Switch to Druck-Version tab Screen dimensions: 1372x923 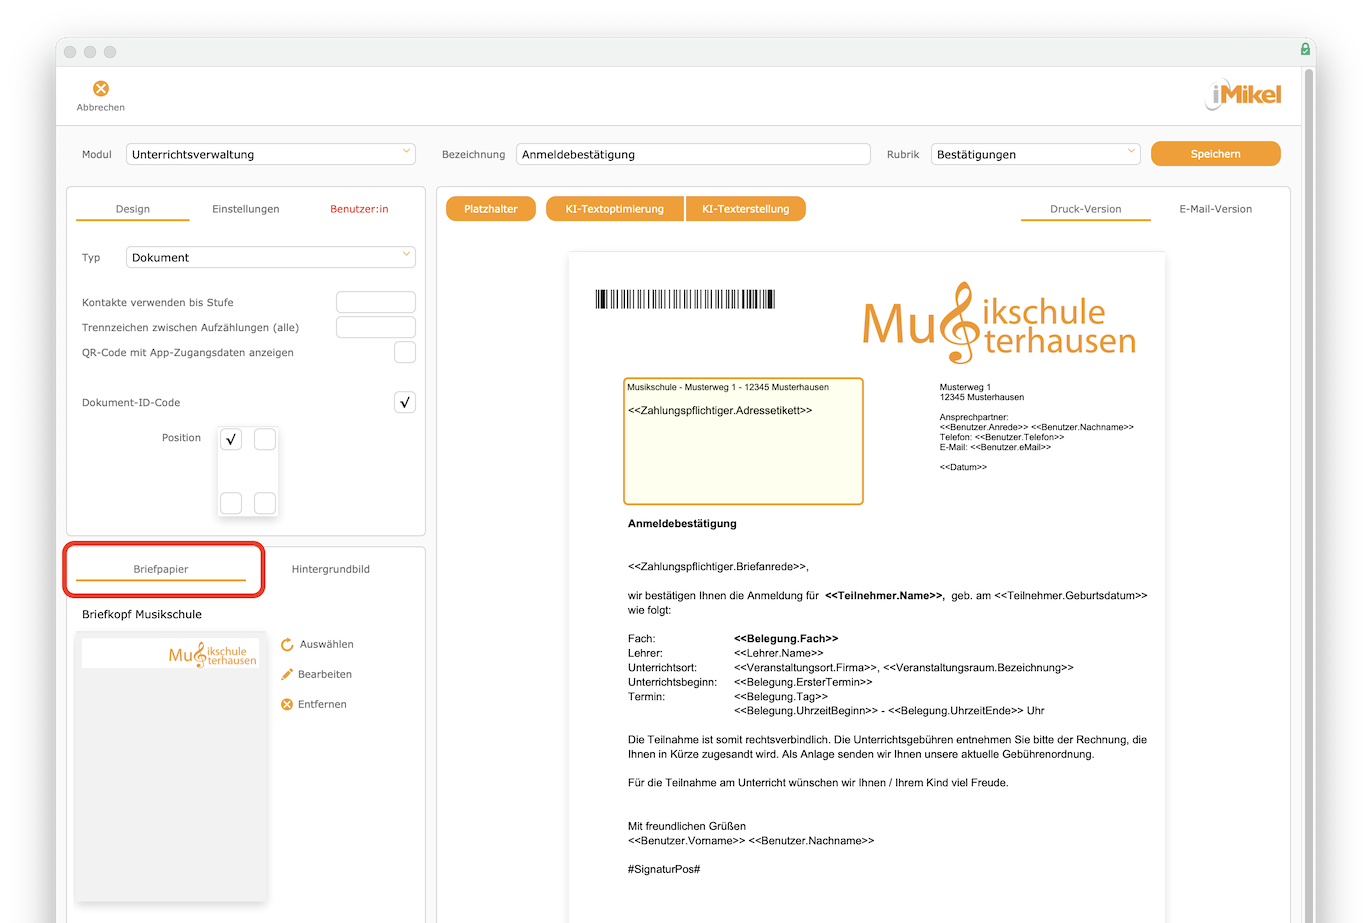[1086, 209]
